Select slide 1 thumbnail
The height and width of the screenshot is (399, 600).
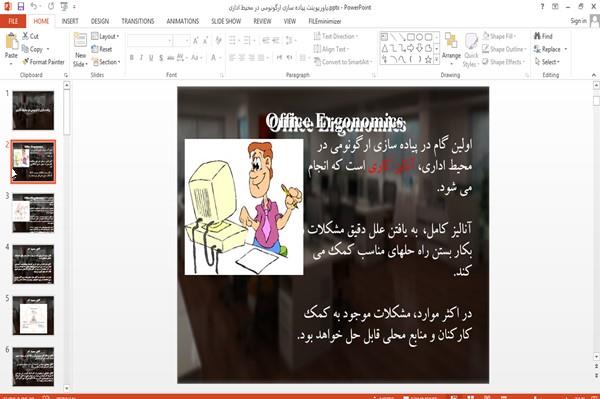(x=33, y=110)
